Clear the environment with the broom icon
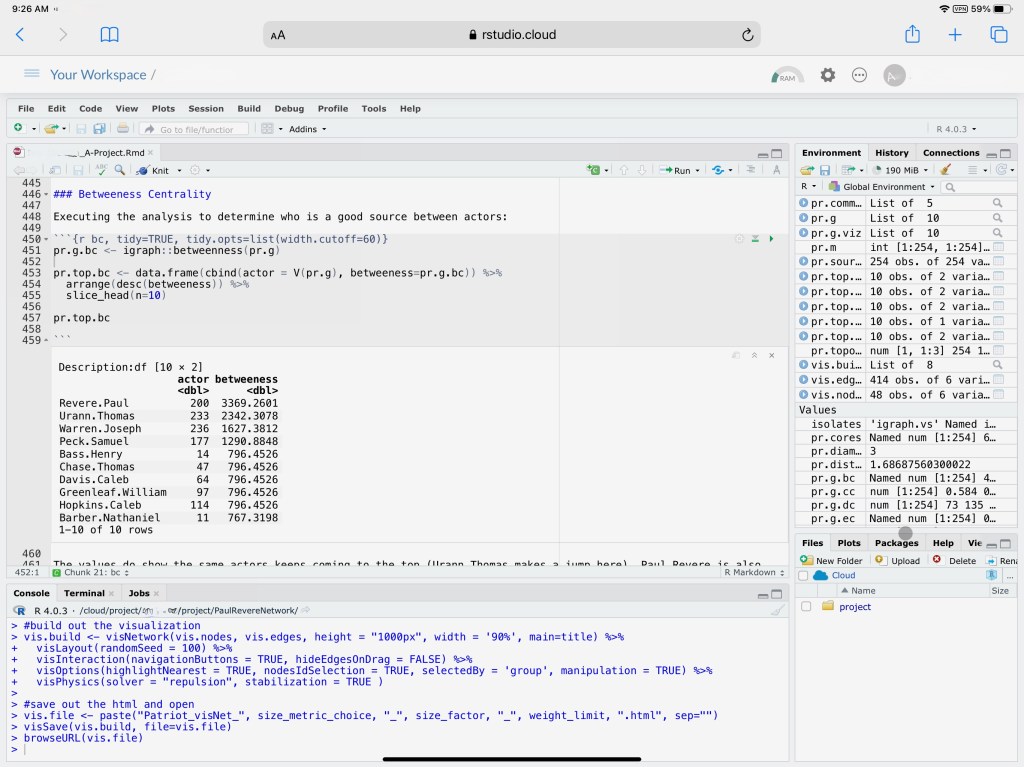 [946, 170]
